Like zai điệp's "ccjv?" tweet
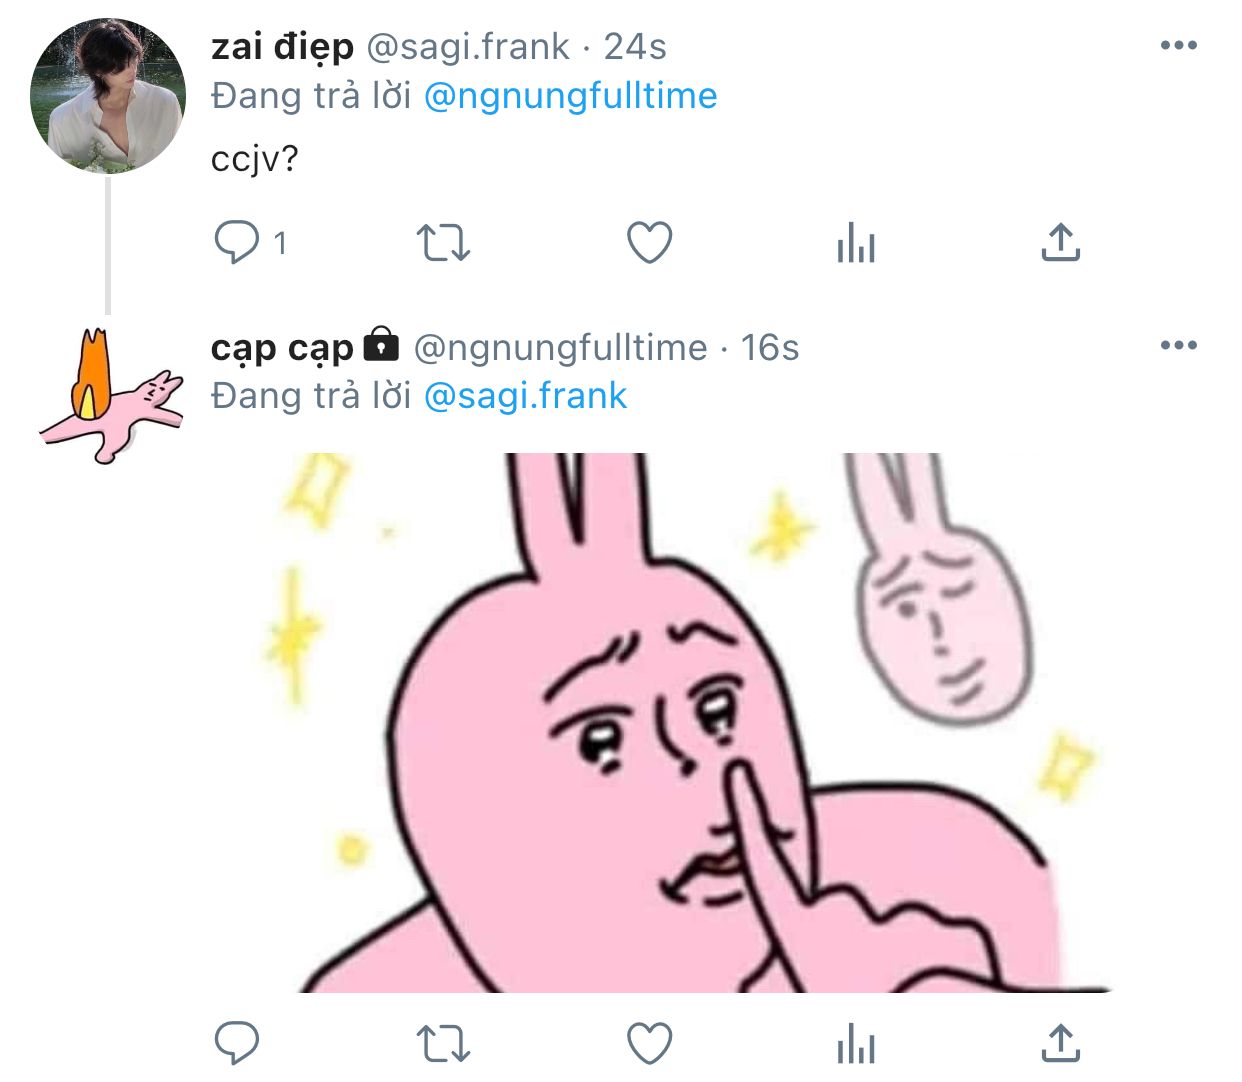 [649, 242]
